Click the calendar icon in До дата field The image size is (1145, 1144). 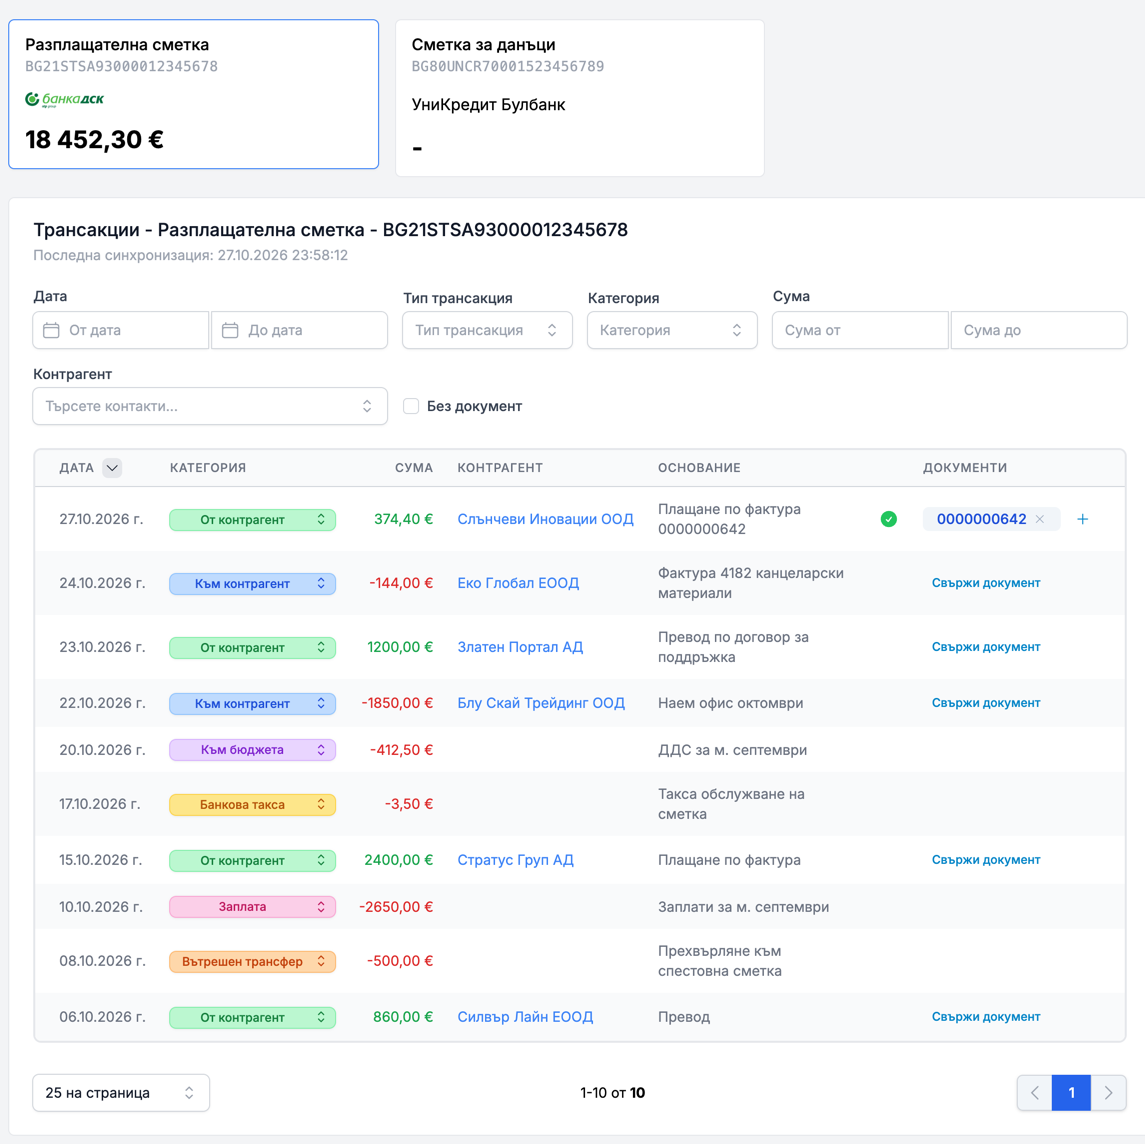point(230,330)
